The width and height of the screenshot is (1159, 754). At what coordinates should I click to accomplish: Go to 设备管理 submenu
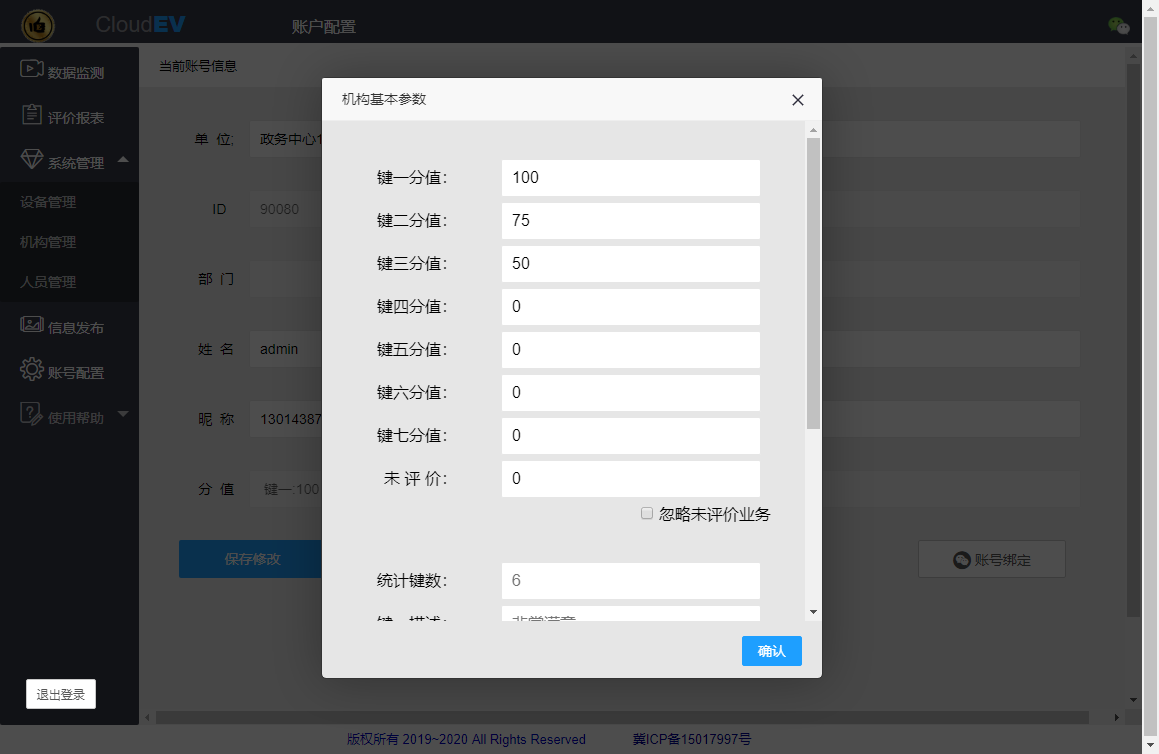click(48, 202)
